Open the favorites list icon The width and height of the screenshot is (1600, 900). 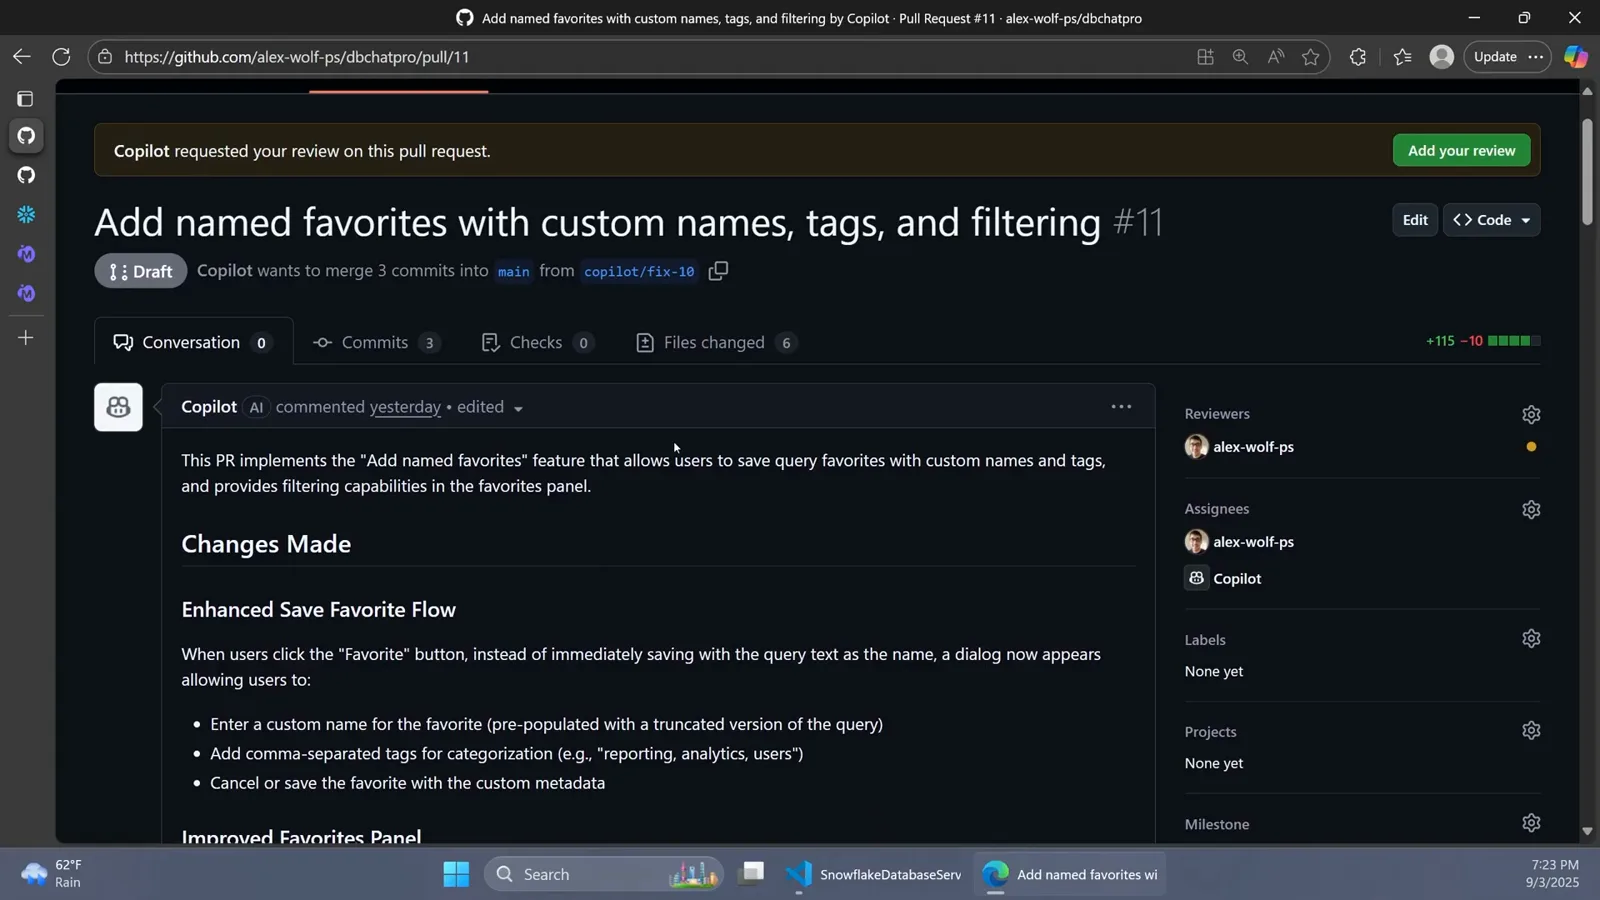[x=1402, y=57]
